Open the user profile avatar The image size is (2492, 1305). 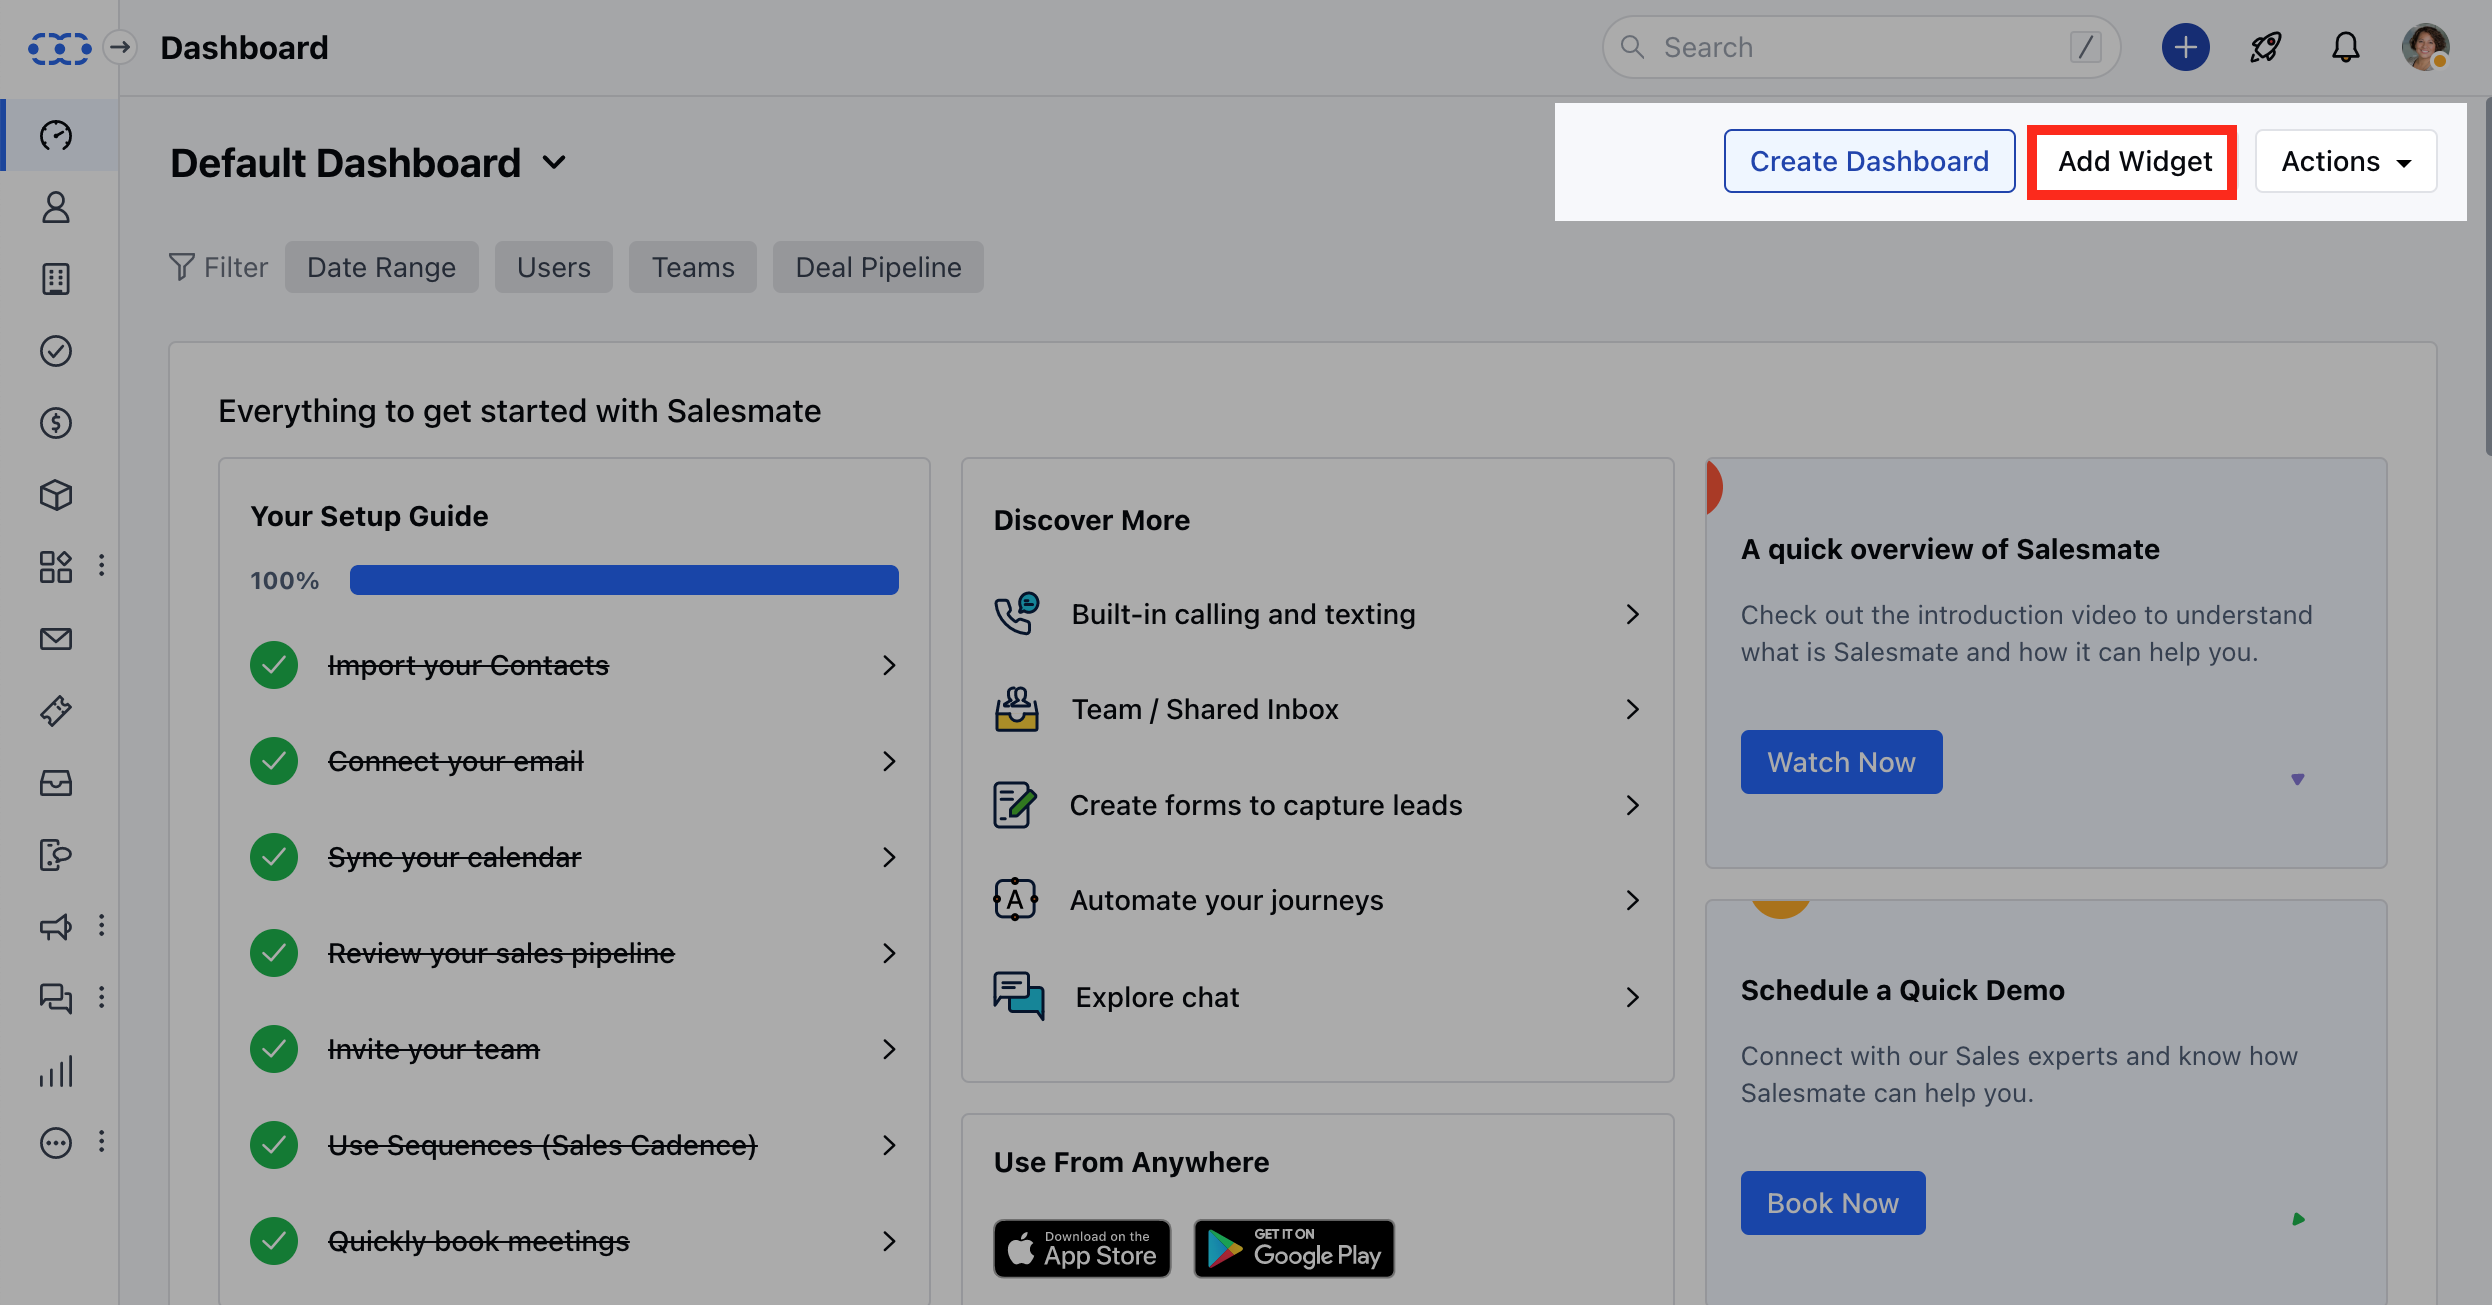click(x=2426, y=47)
